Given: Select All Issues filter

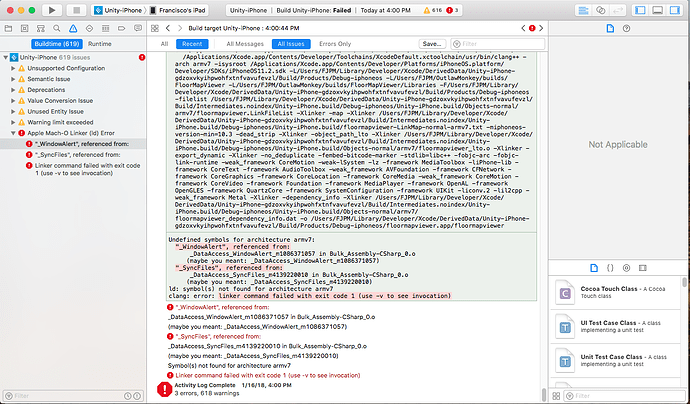Looking at the screenshot, I should [291, 44].
